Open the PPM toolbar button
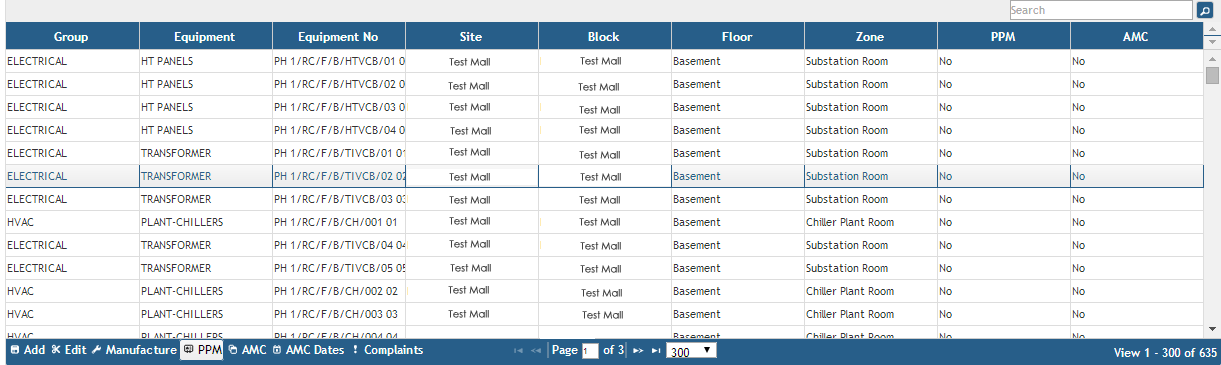 pos(202,351)
